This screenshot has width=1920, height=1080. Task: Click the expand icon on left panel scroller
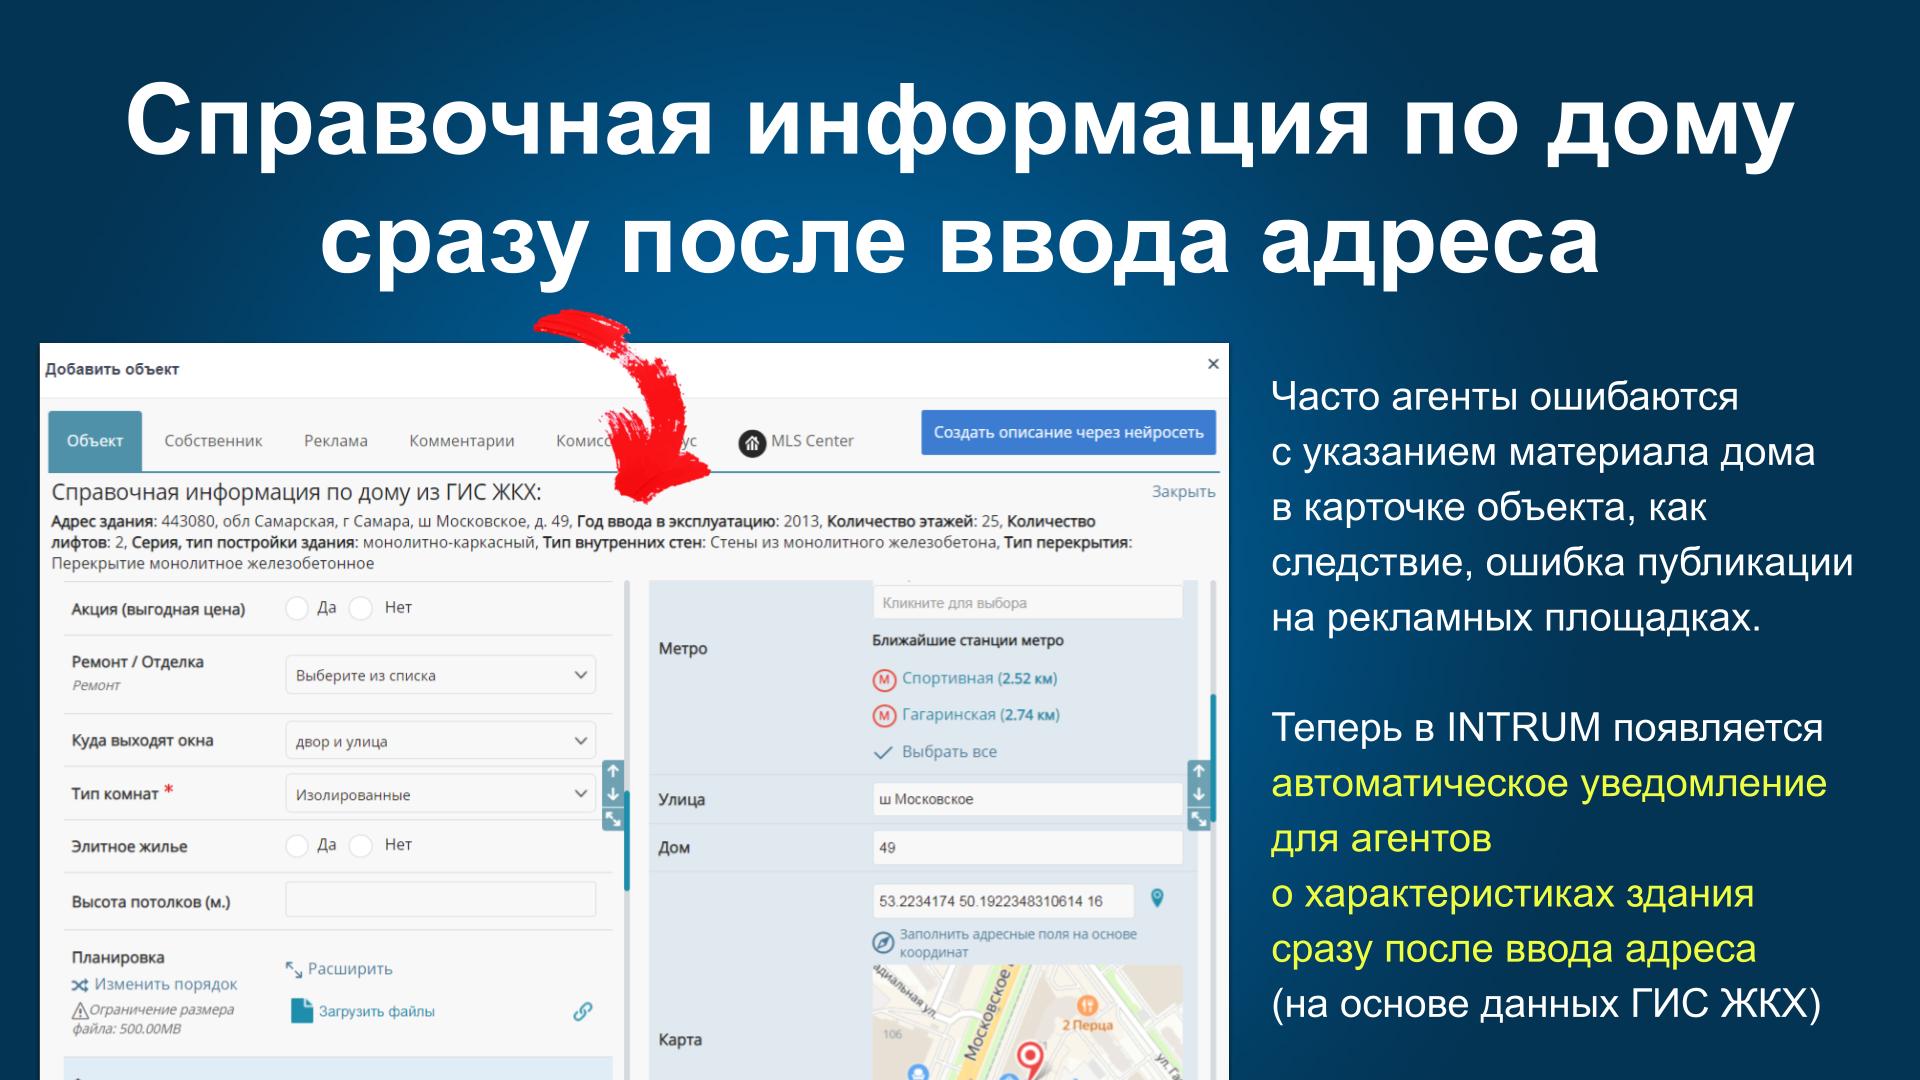click(613, 818)
